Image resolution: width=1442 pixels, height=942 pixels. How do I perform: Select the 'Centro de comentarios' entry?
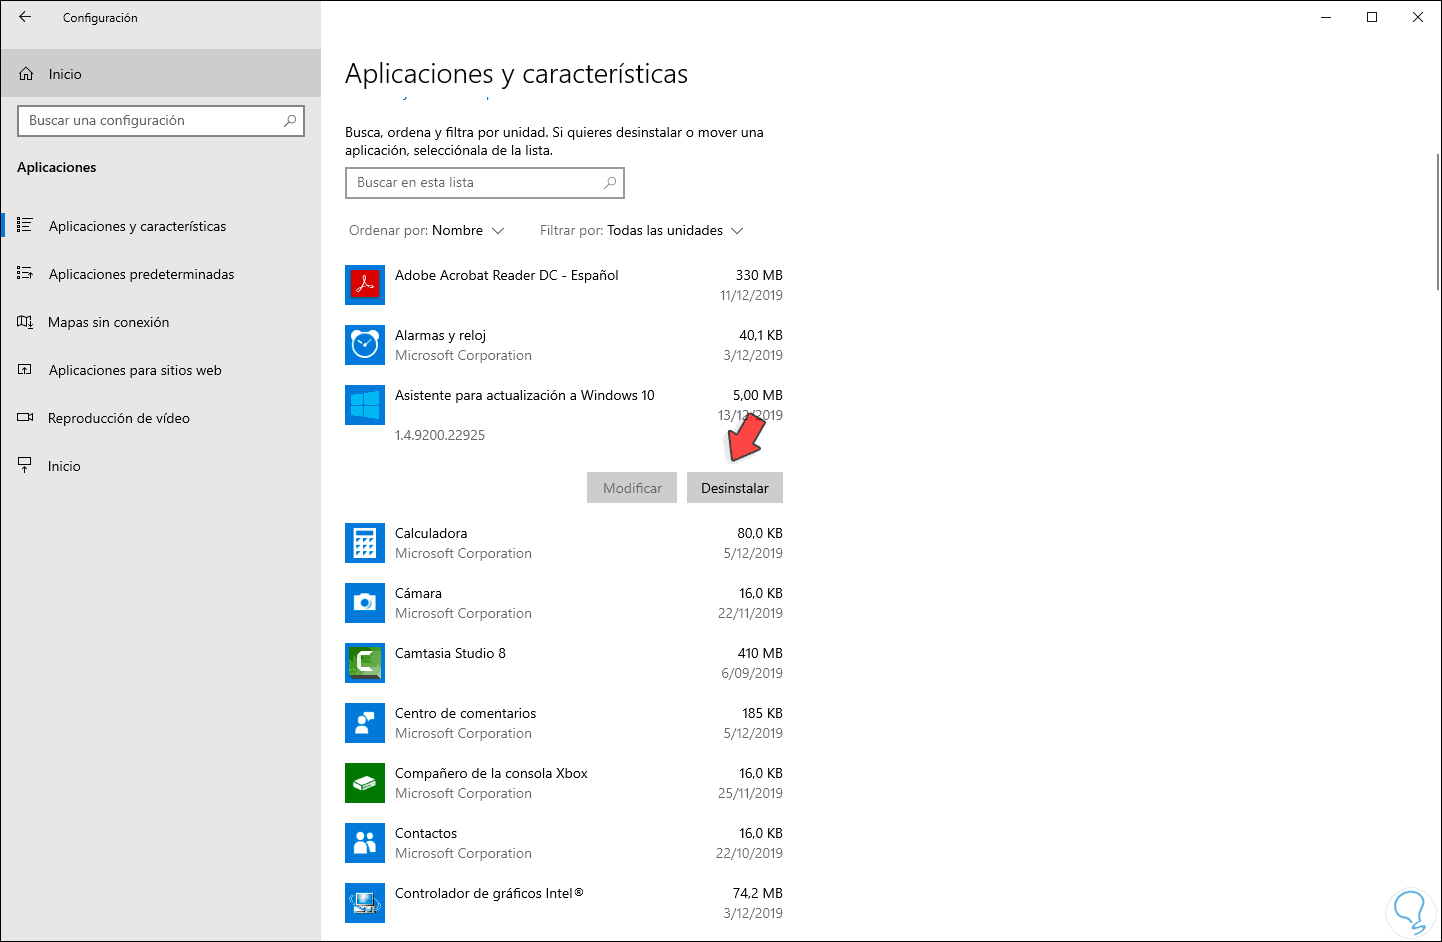(466, 713)
